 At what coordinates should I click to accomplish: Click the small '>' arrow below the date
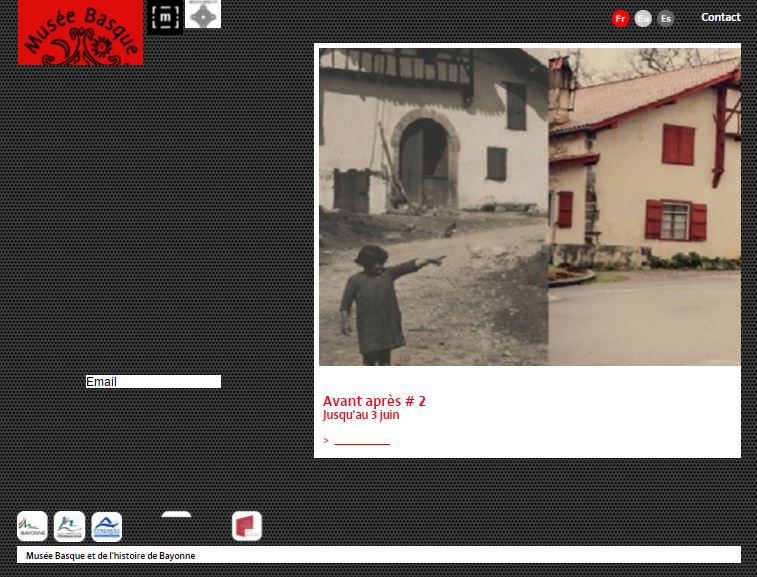click(326, 441)
